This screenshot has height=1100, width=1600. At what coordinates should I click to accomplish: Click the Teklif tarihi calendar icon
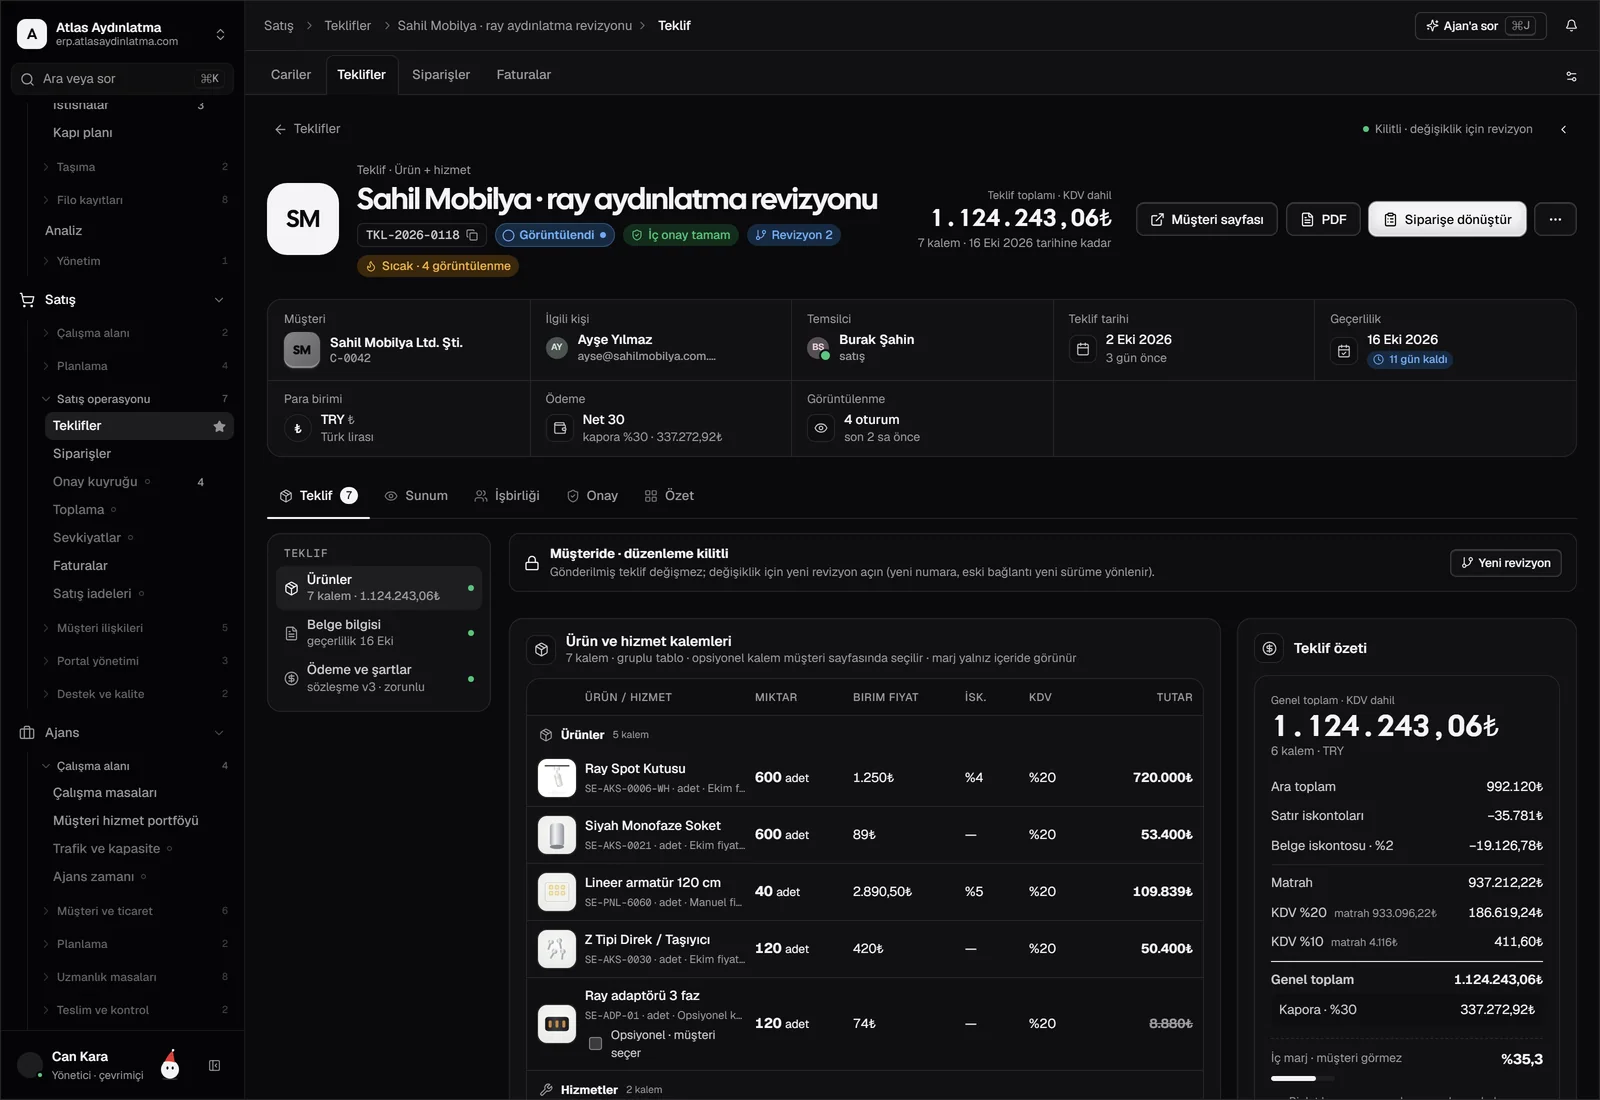(1083, 349)
